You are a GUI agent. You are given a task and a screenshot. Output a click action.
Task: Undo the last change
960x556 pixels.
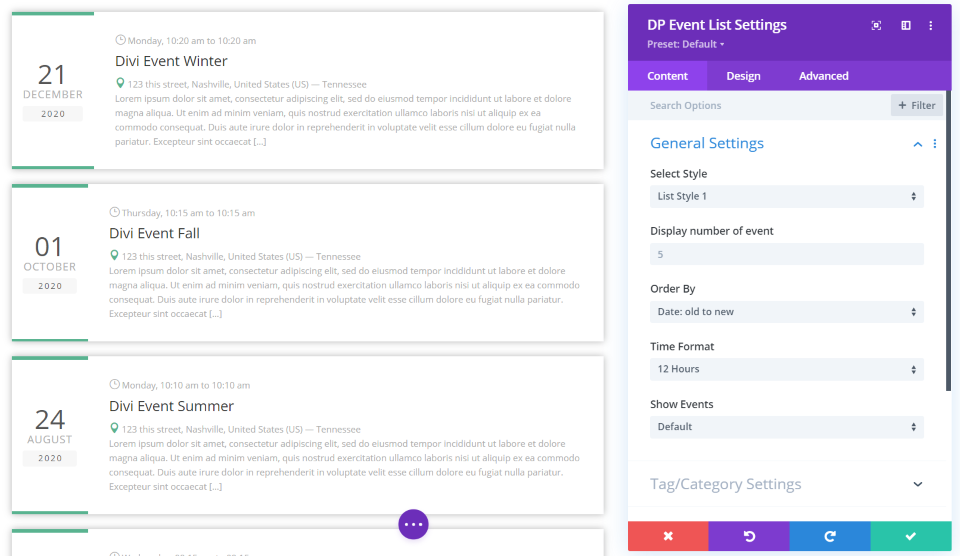749,536
